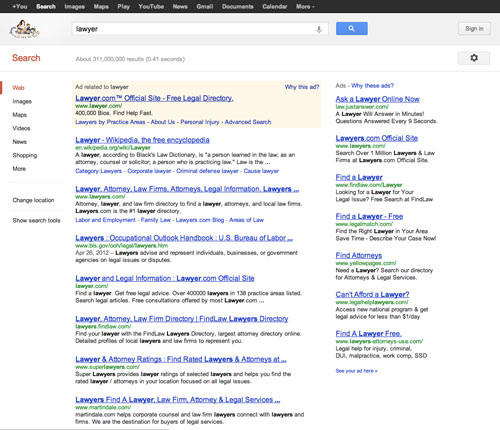This screenshot has height=430, width=500.
Task: Show search tools in sidebar
Action: [x=36, y=220]
